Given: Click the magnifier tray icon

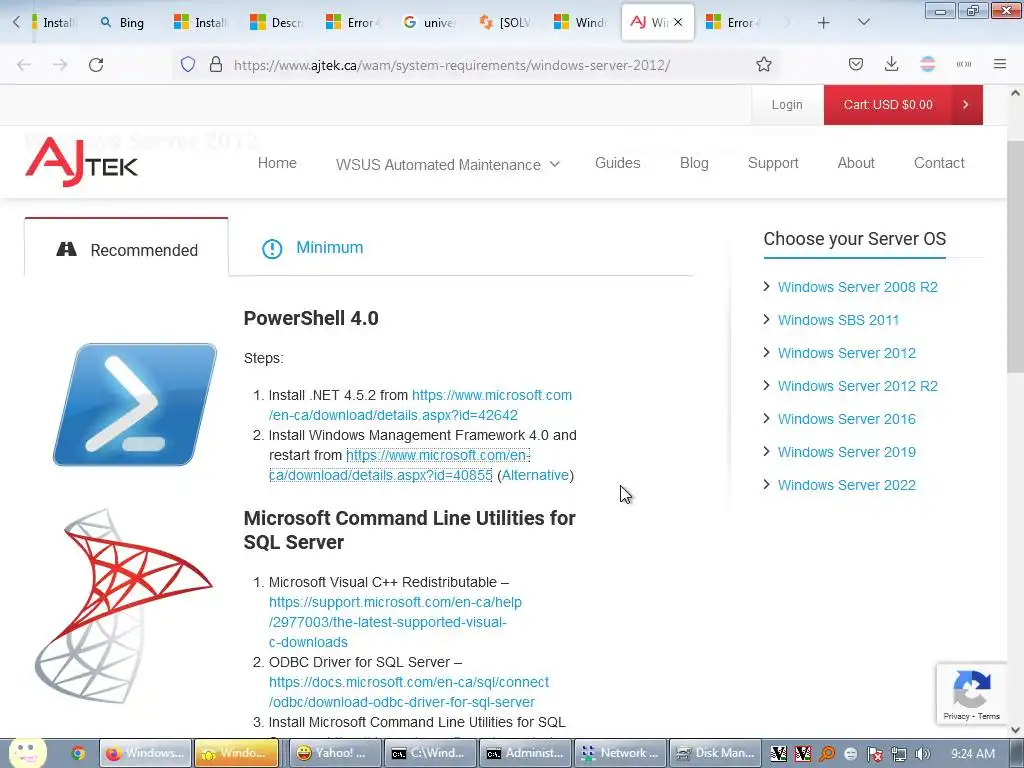Looking at the screenshot, I should coord(827,754).
